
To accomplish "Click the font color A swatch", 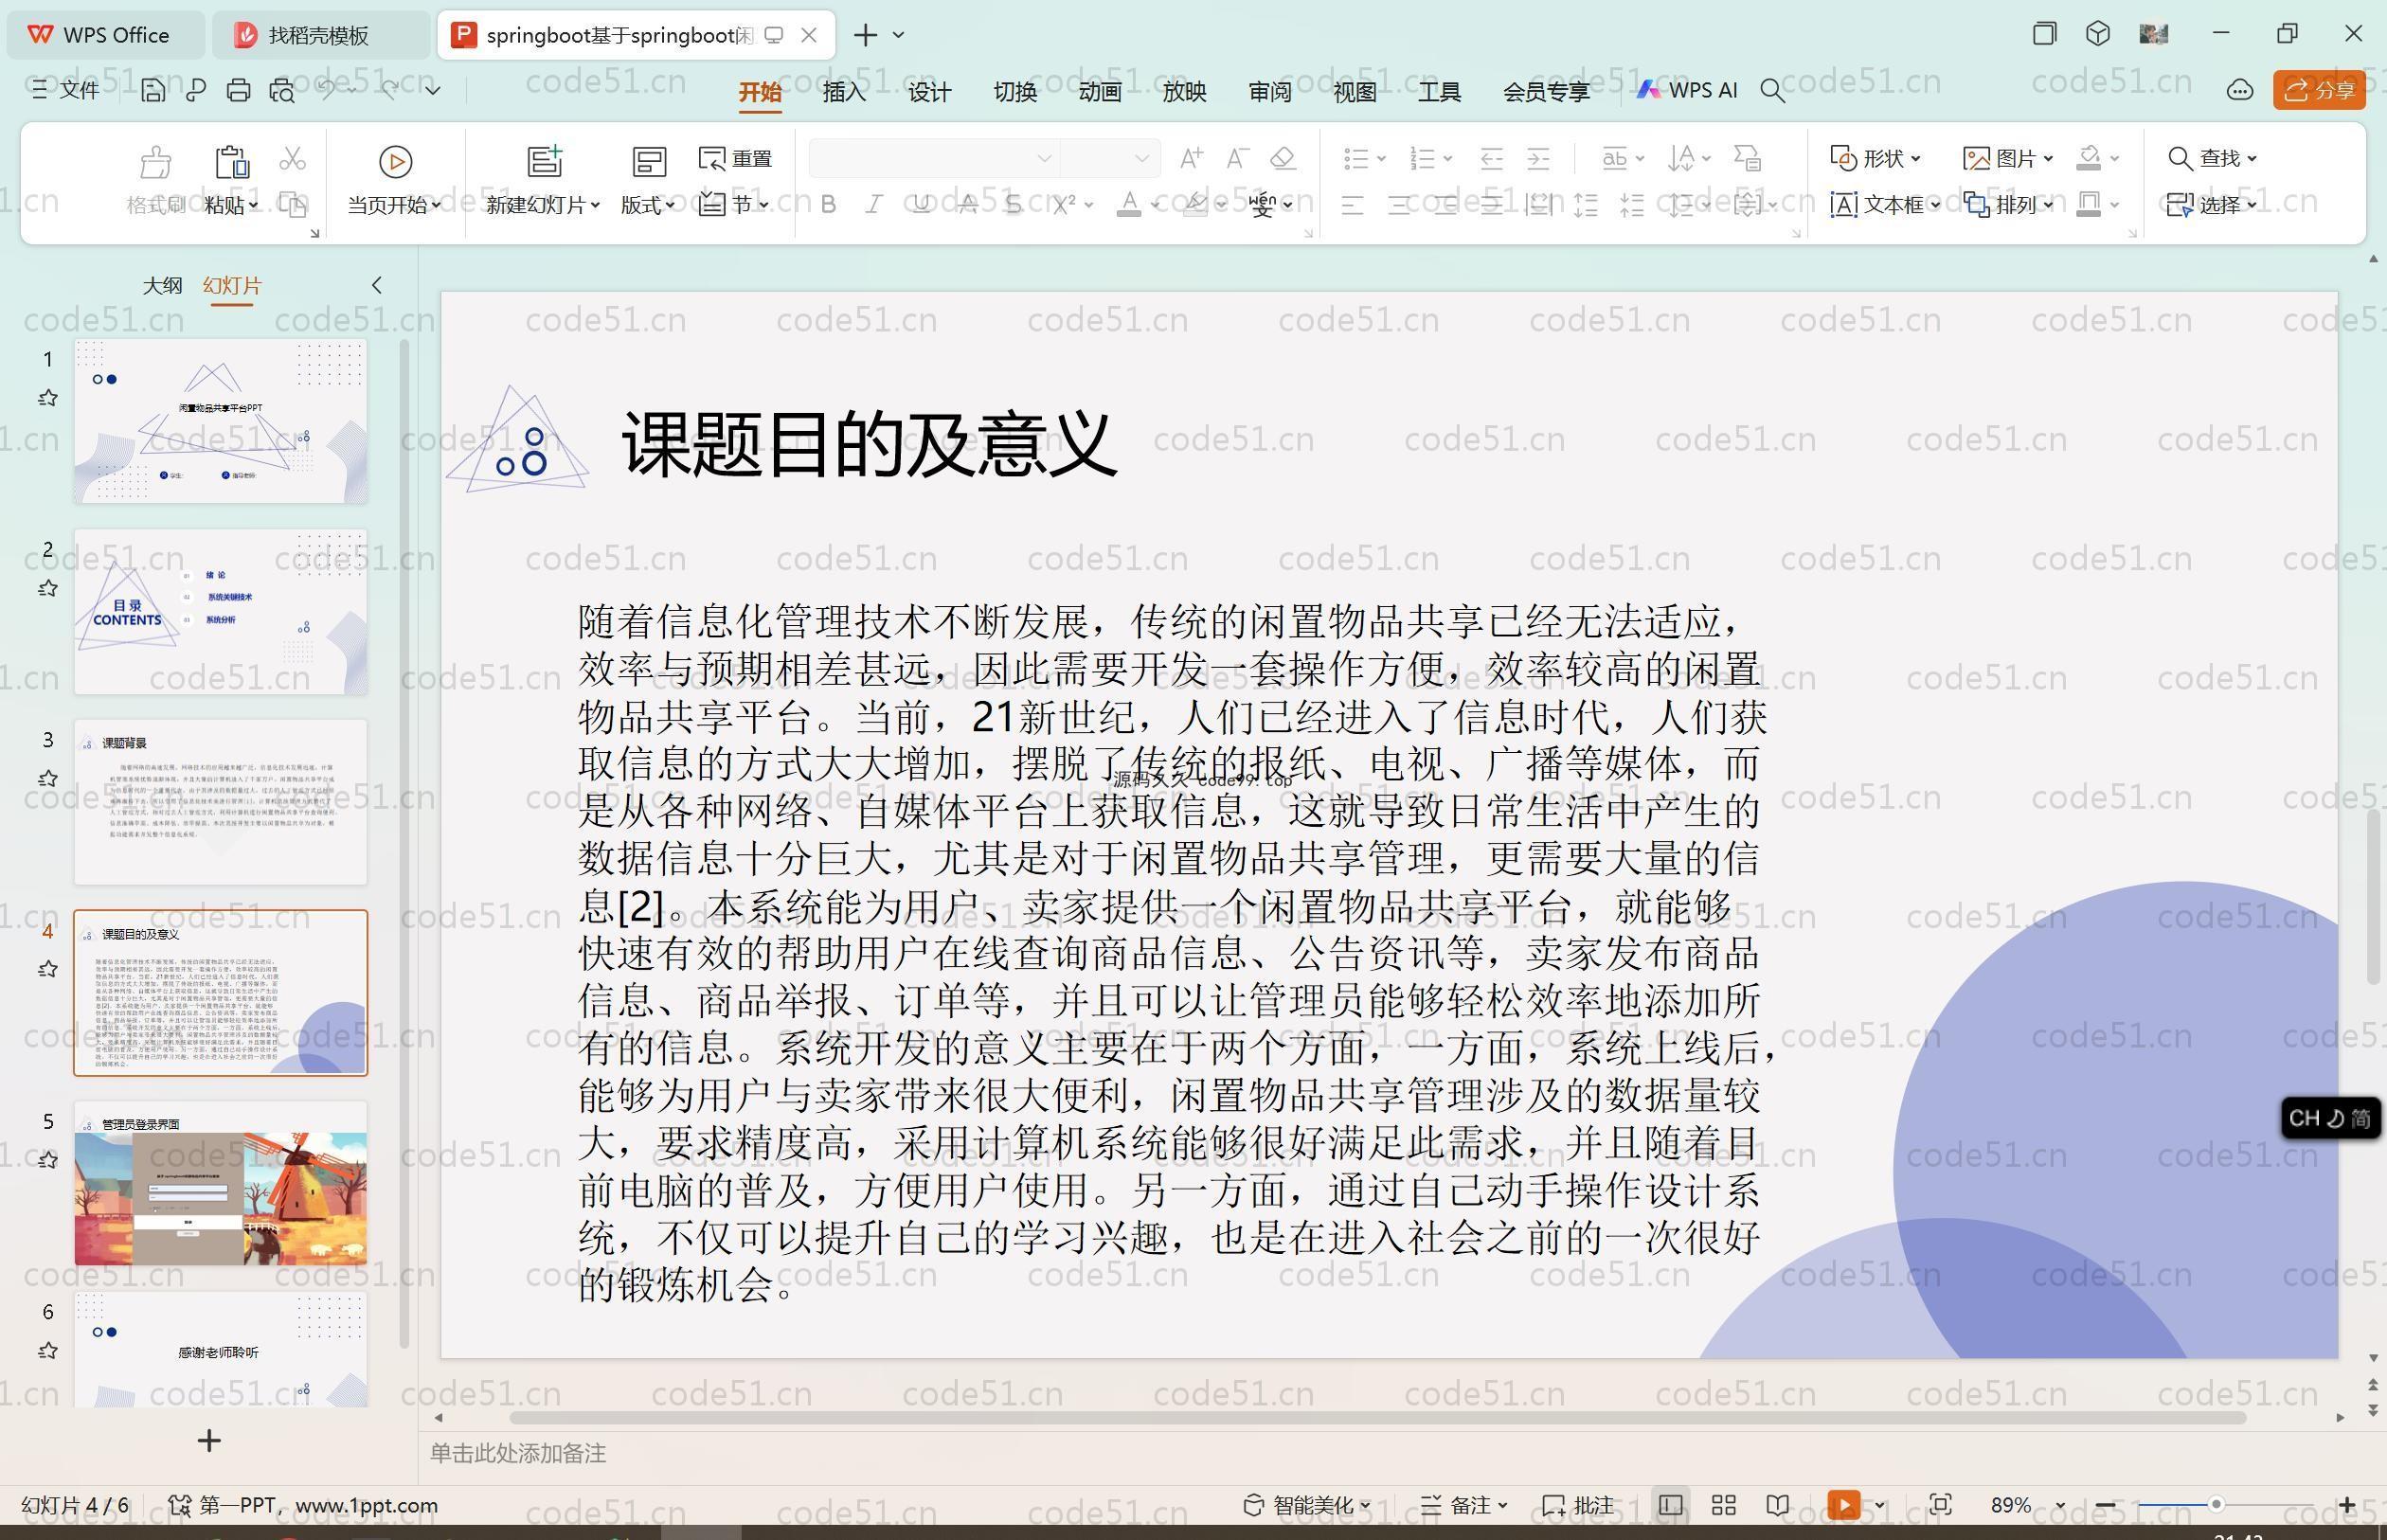I will 1129,205.
